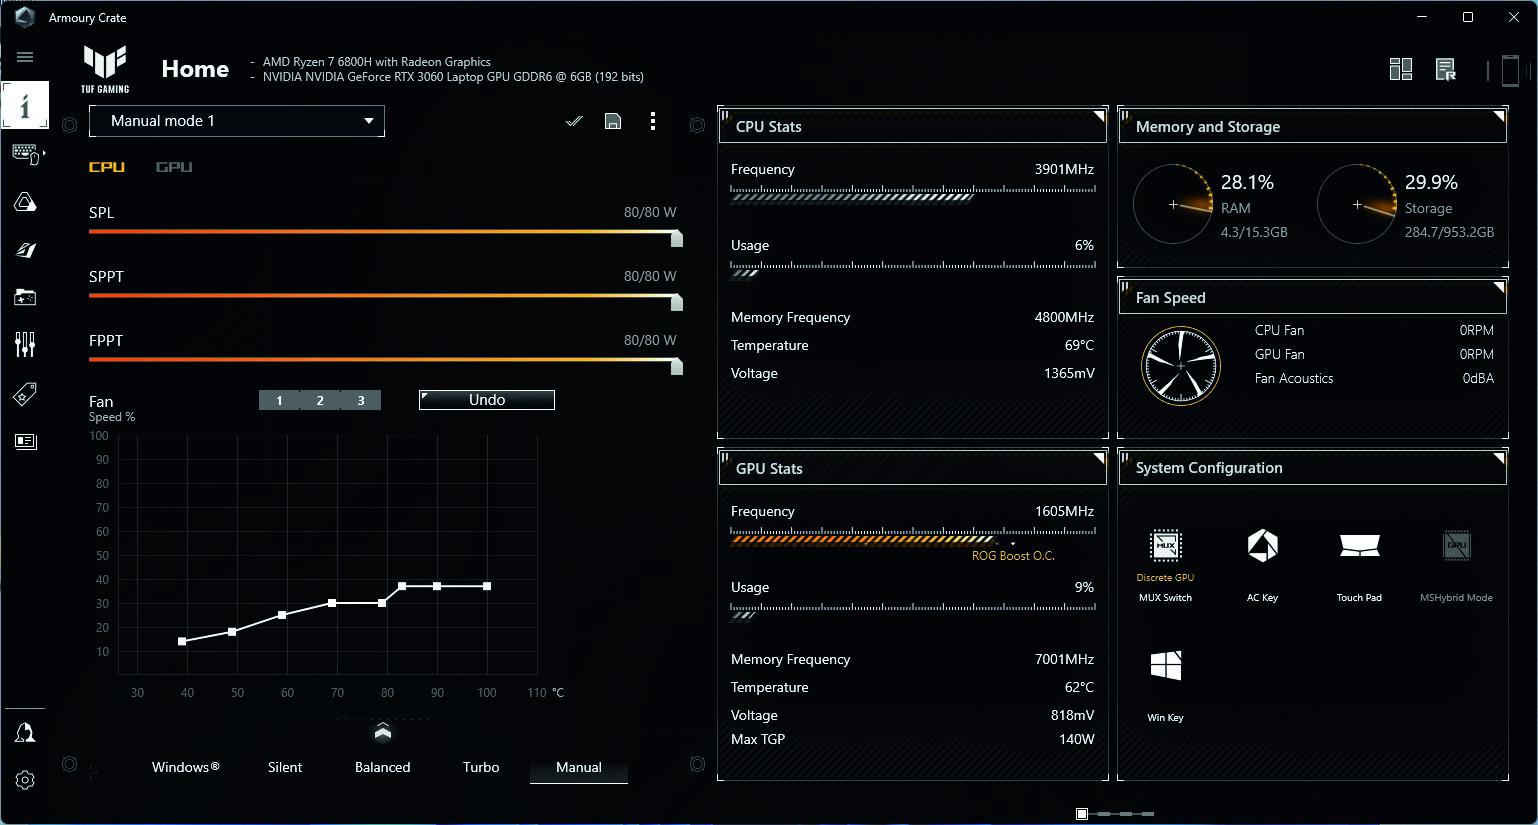Open the Manual mode 1 dropdown
The height and width of the screenshot is (825, 1538).
(x=236, y=120)
